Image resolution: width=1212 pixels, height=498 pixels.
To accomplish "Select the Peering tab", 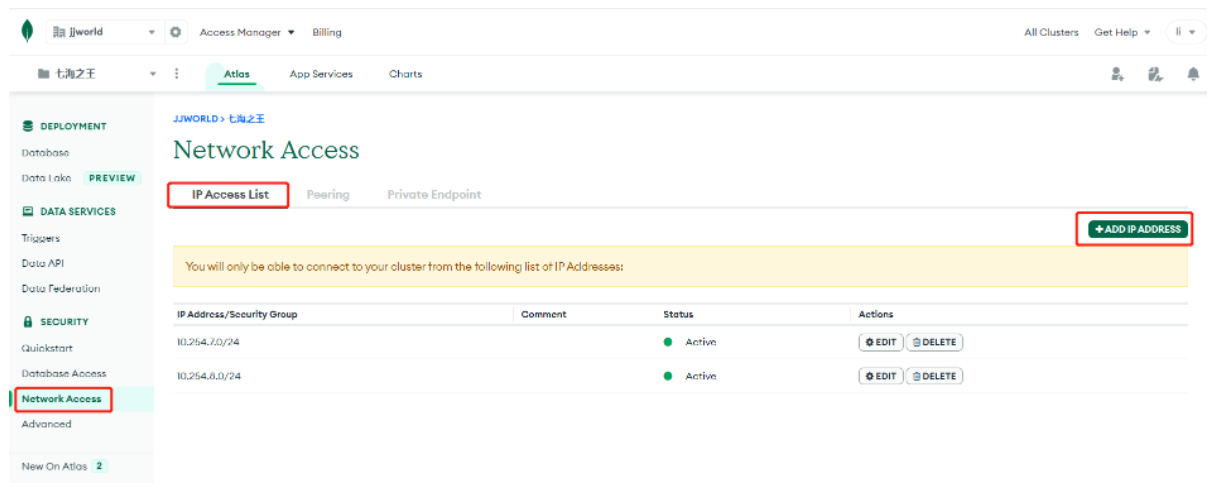I will (x=328, y=195).
